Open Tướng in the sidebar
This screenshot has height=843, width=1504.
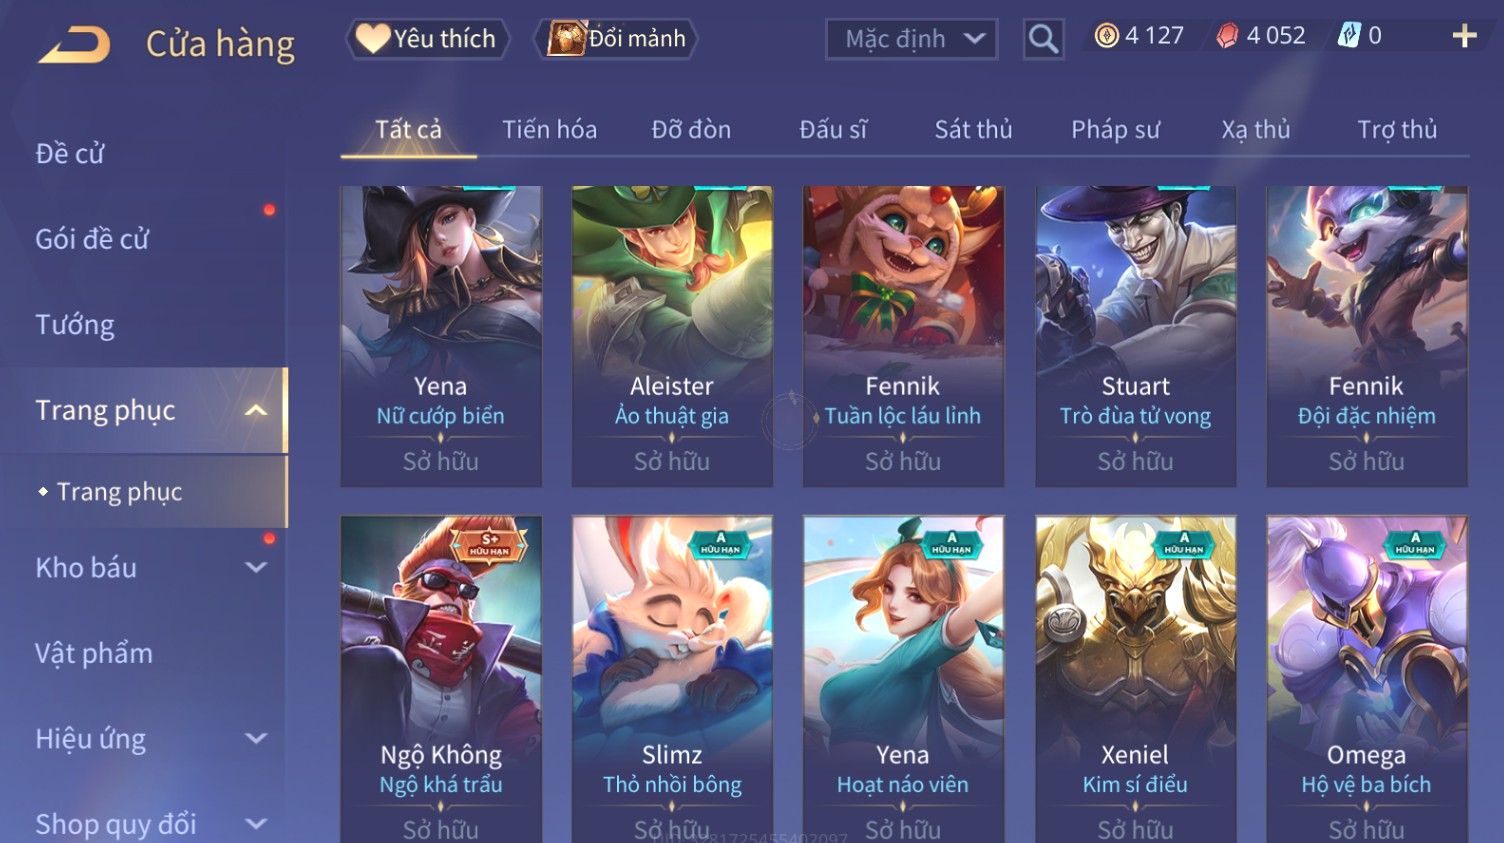75,325
